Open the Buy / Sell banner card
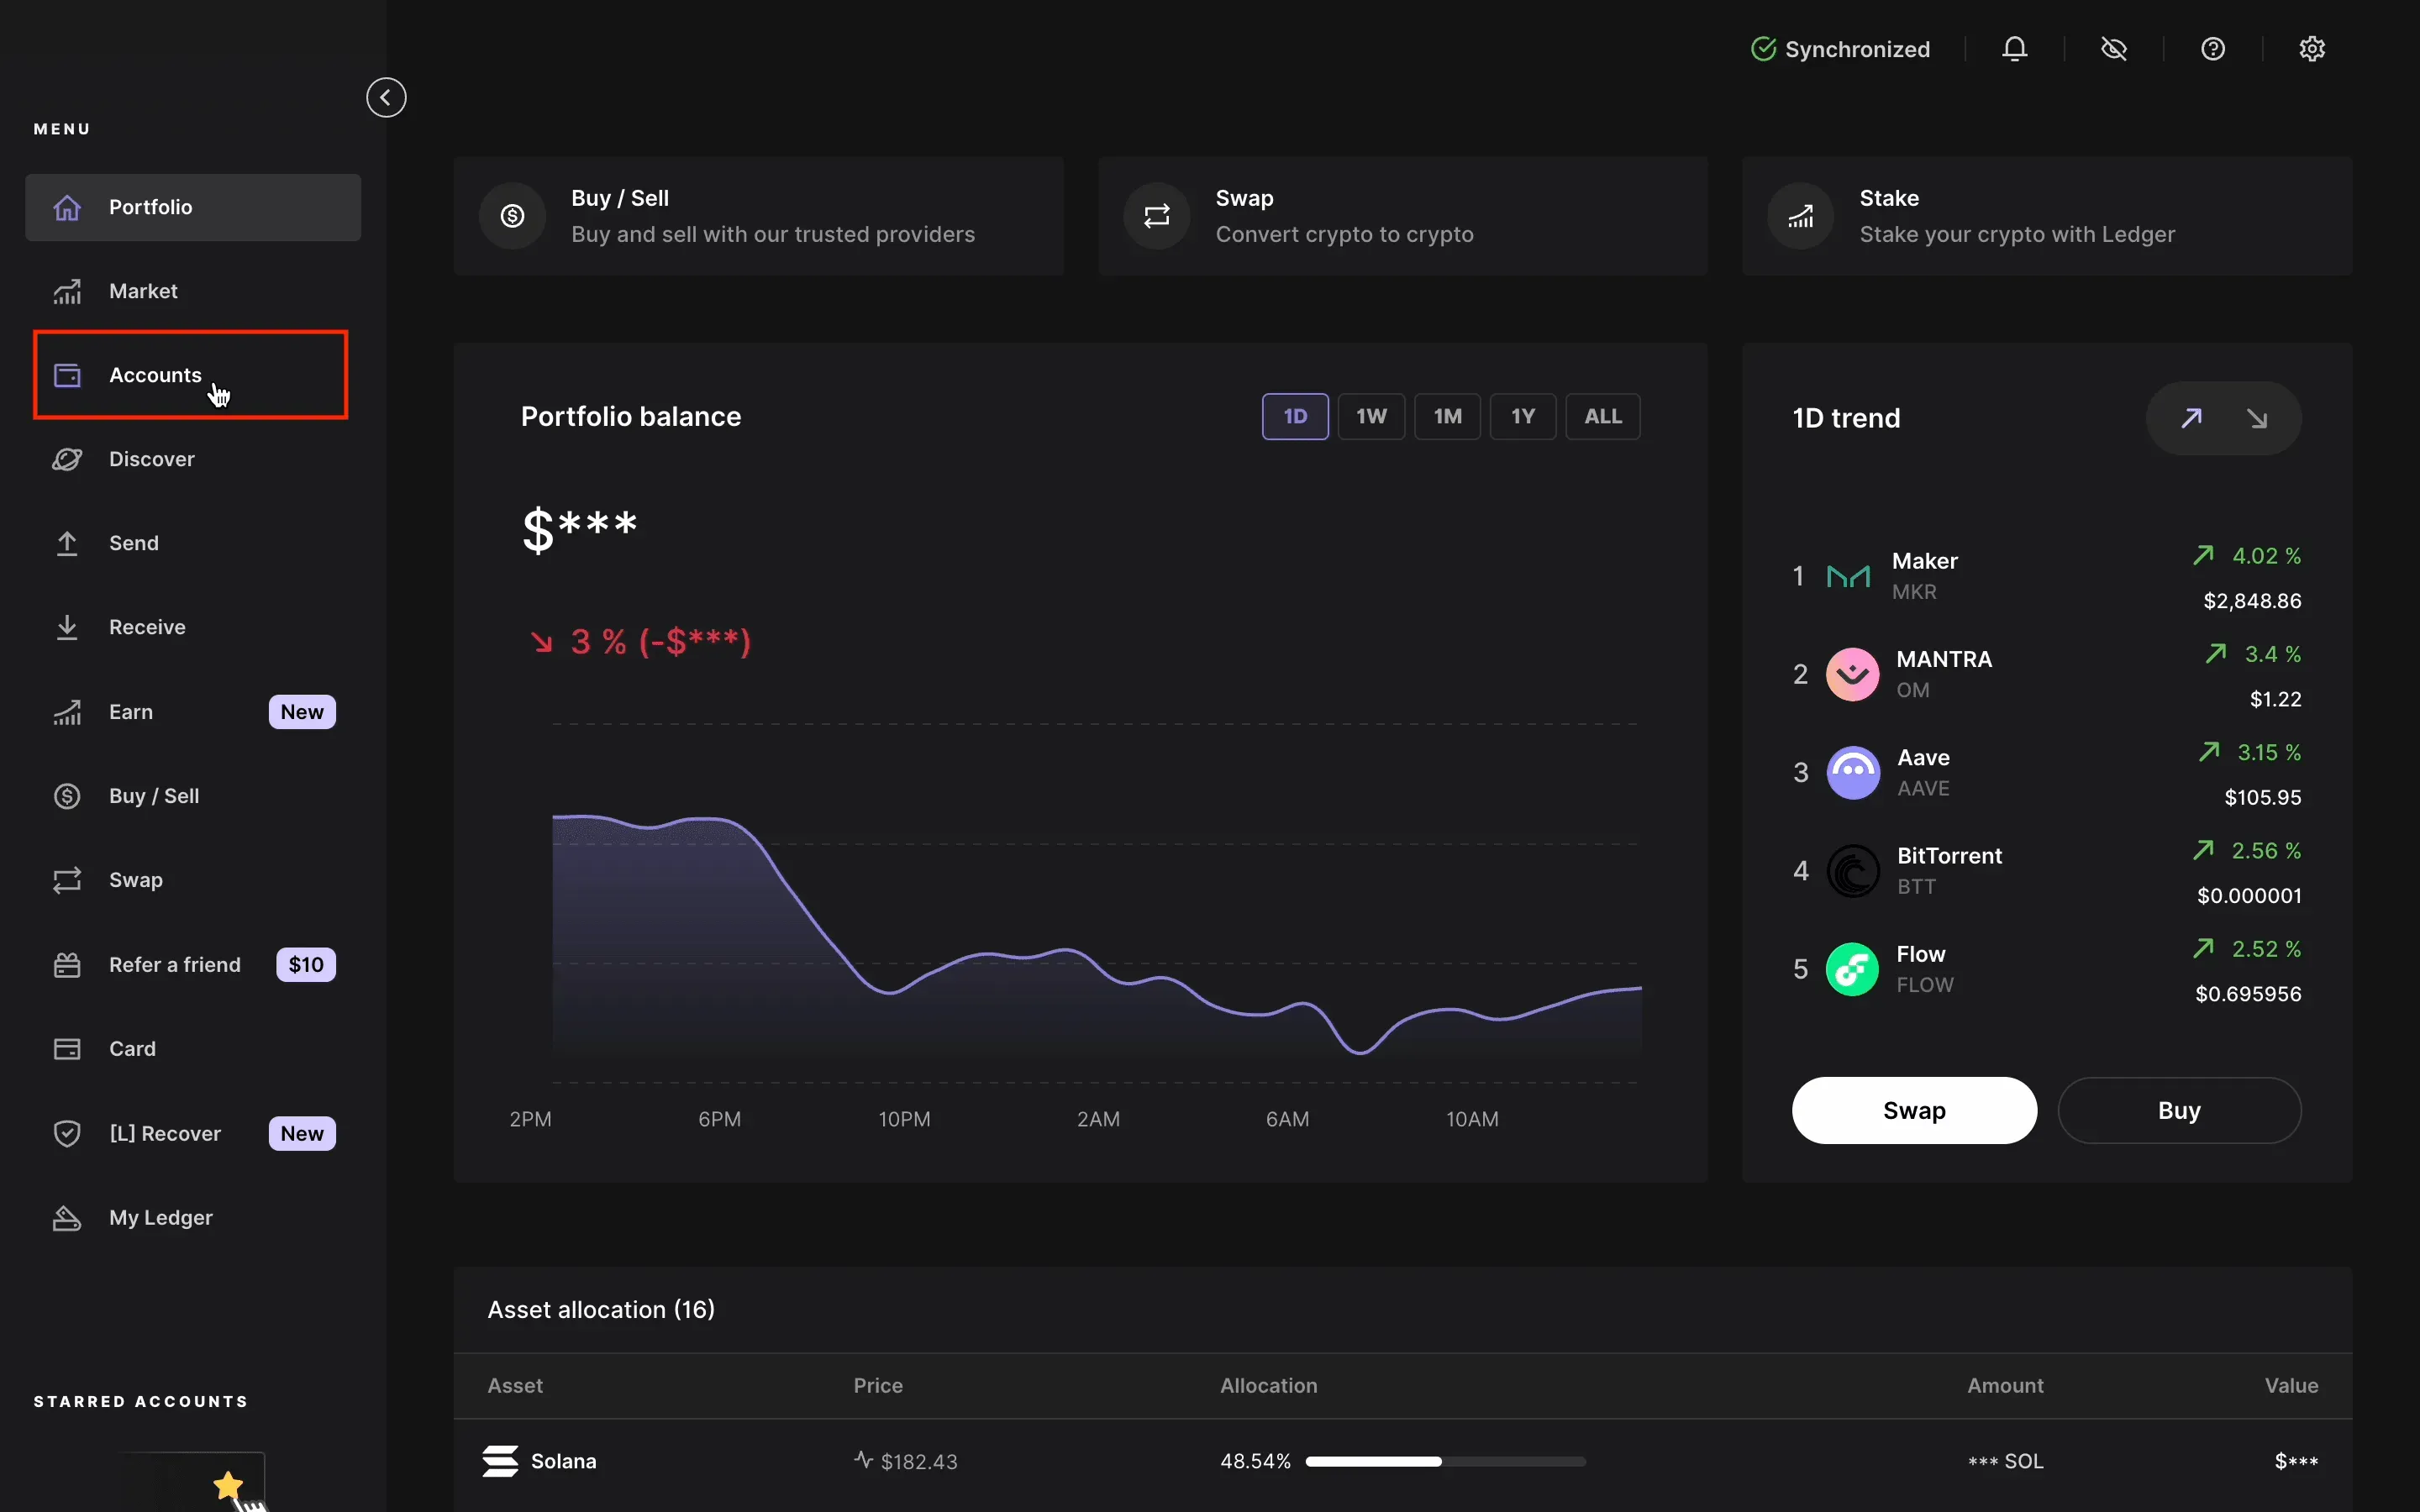This screenshot has width=2420, height=1512. [x=759, y=216]
